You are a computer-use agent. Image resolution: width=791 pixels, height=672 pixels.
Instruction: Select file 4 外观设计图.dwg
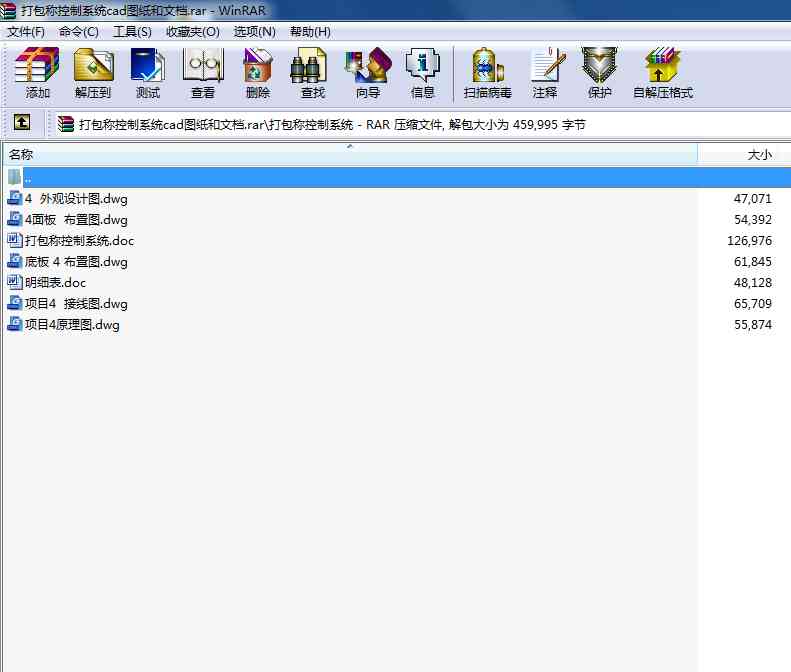click(76, 198)
